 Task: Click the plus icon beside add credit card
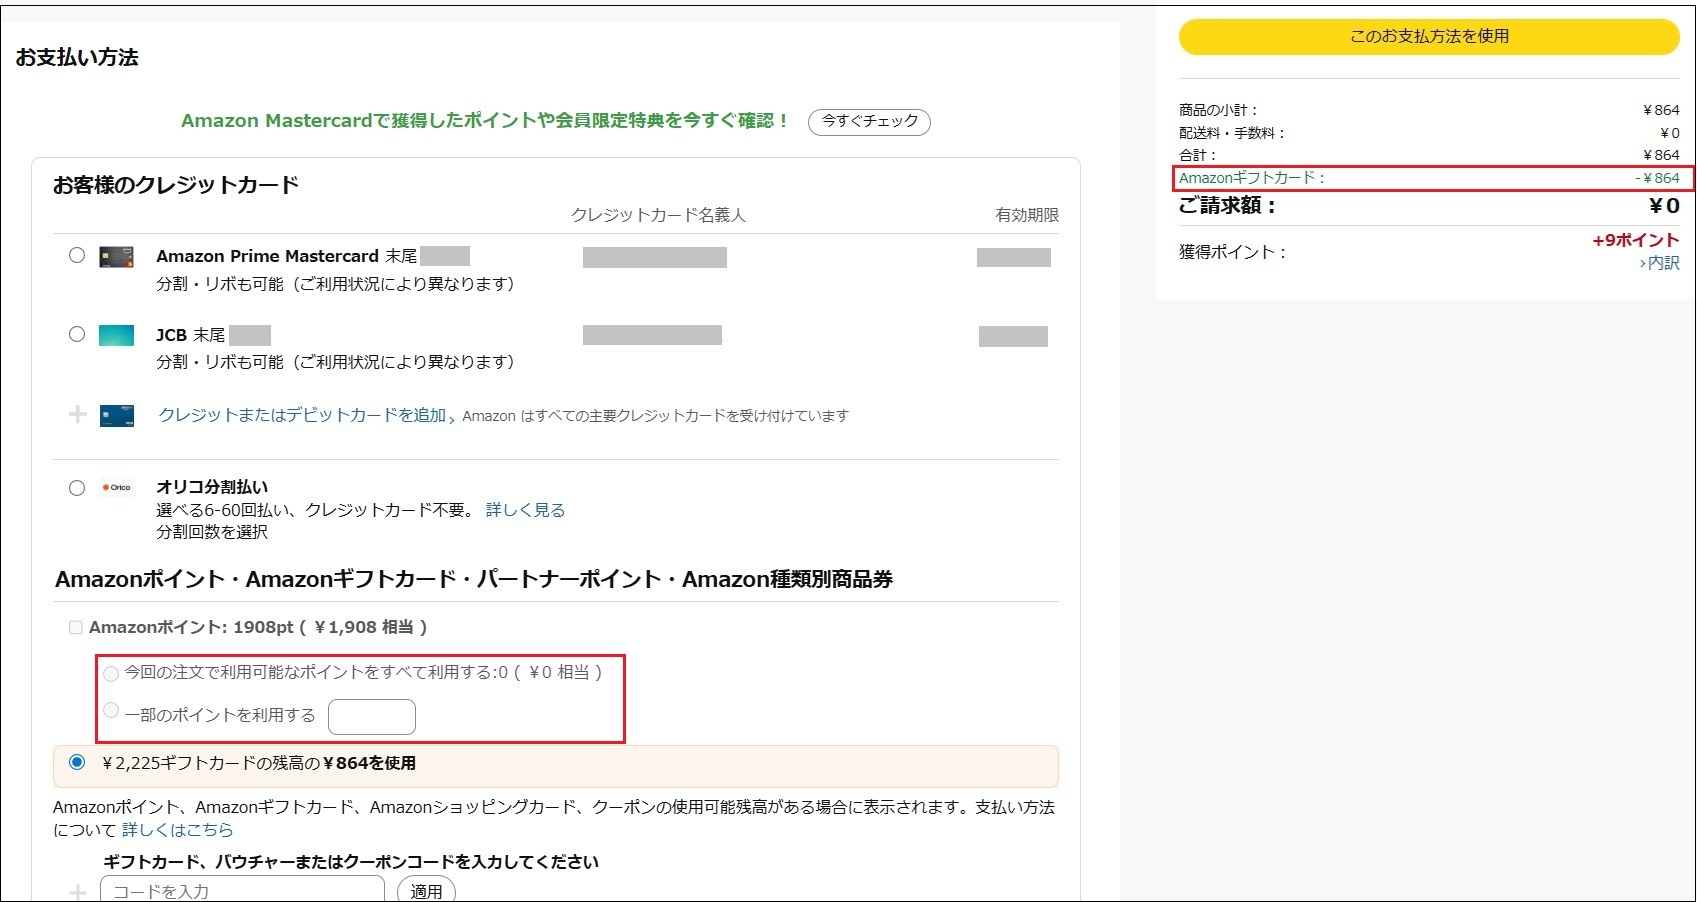(x=77, y=415)
